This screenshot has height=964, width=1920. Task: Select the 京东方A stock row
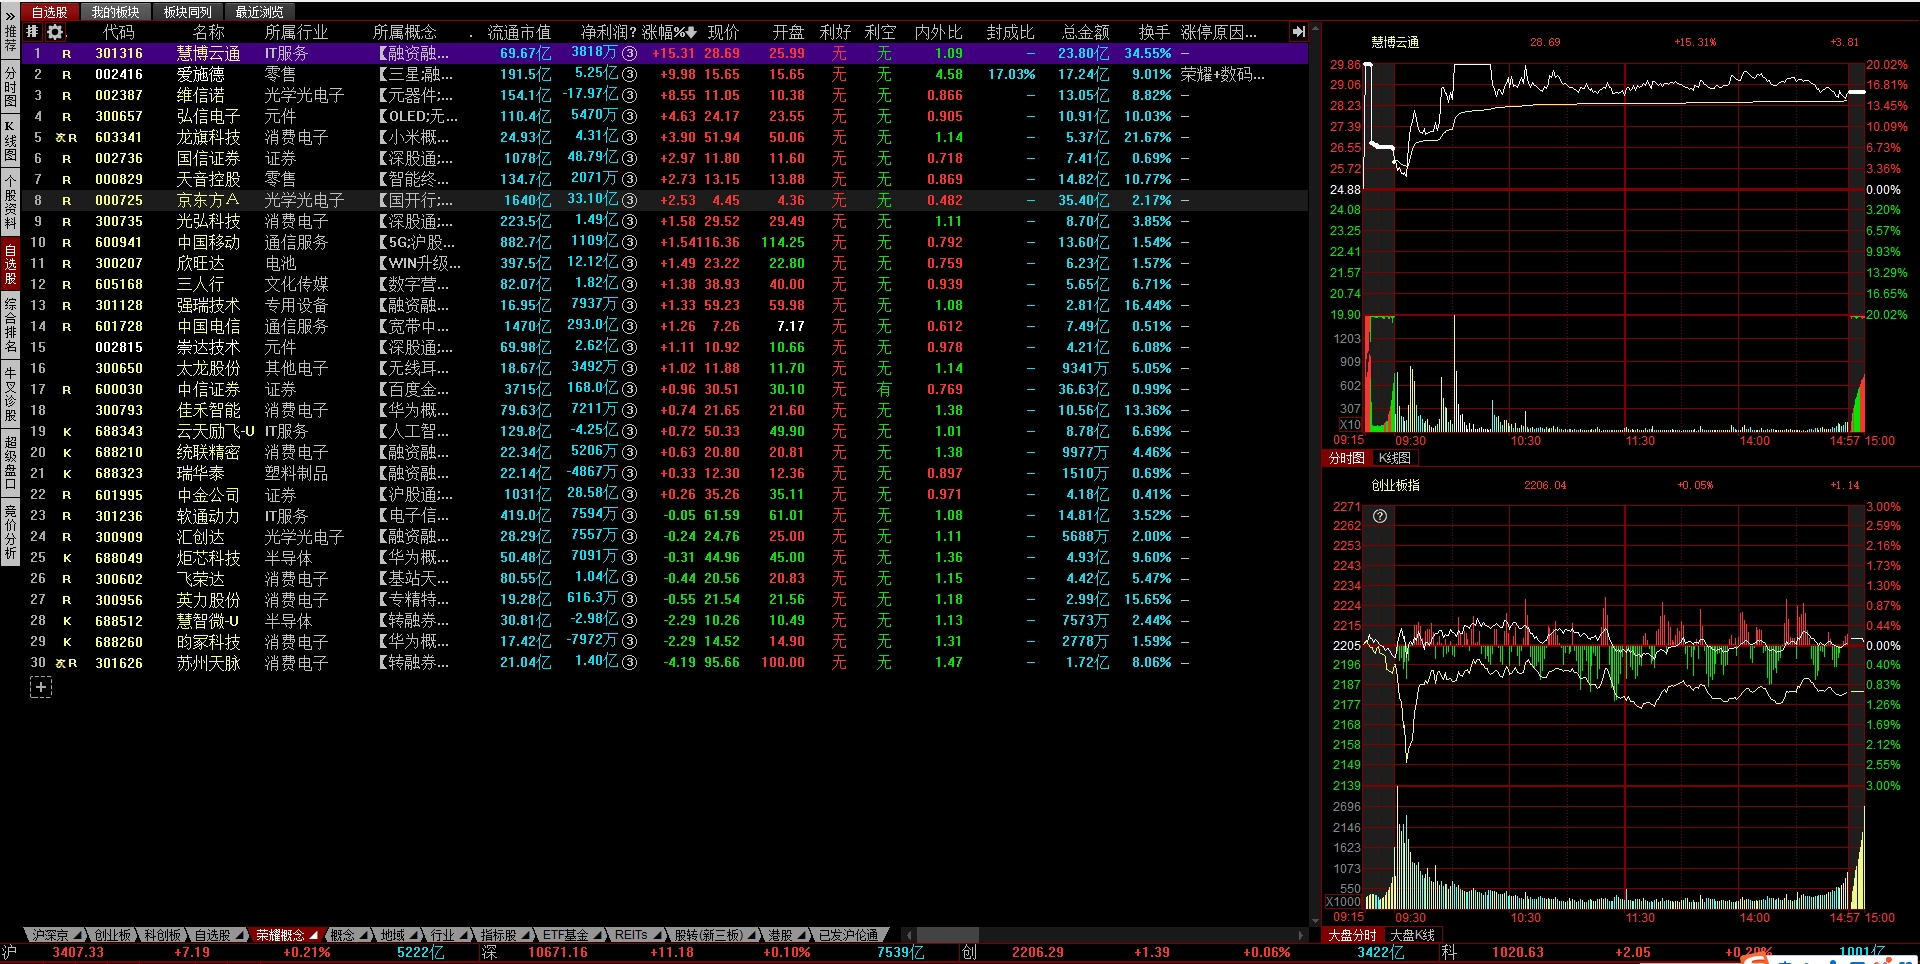click(209, 200)
